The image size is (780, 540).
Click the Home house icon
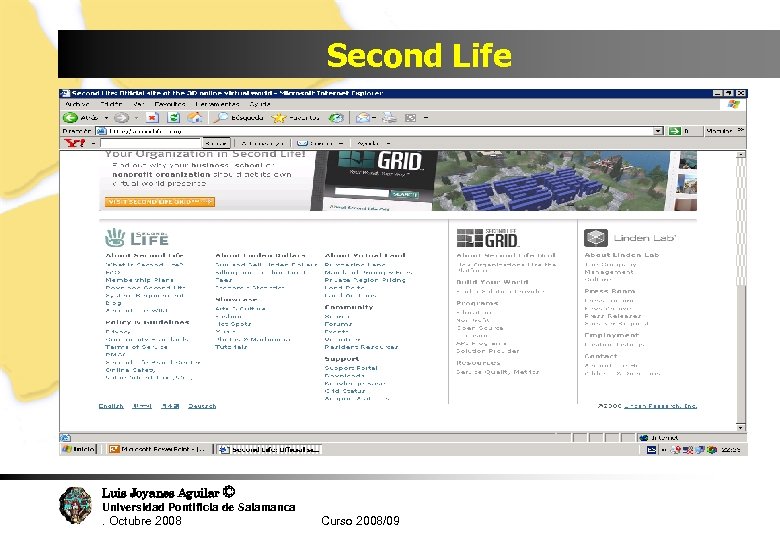point(195,118)
